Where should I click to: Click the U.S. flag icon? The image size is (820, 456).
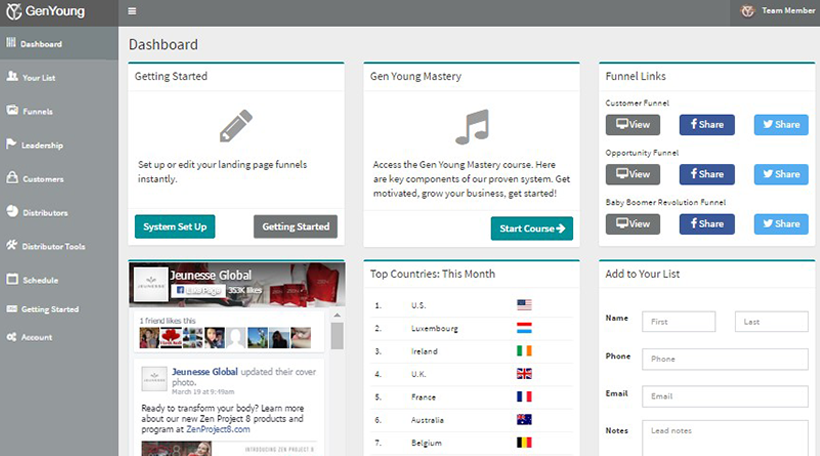524,305
